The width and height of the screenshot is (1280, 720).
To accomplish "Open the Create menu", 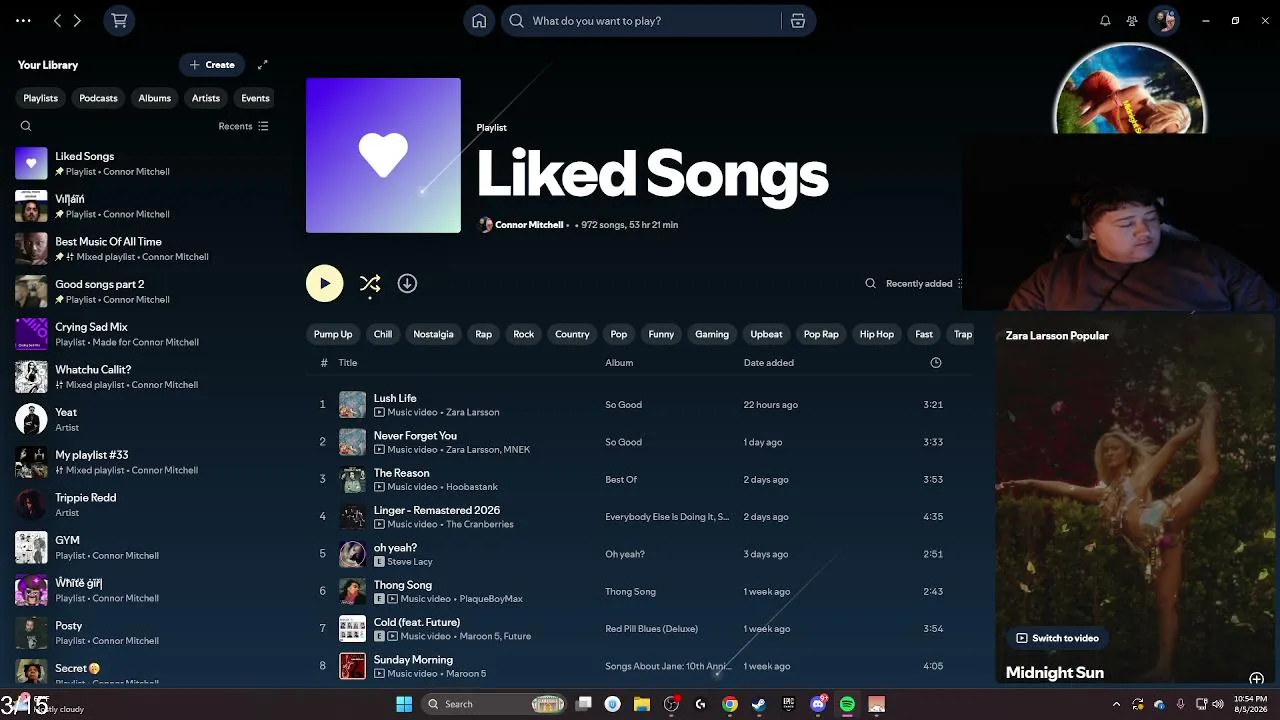I will click(212, 65).
